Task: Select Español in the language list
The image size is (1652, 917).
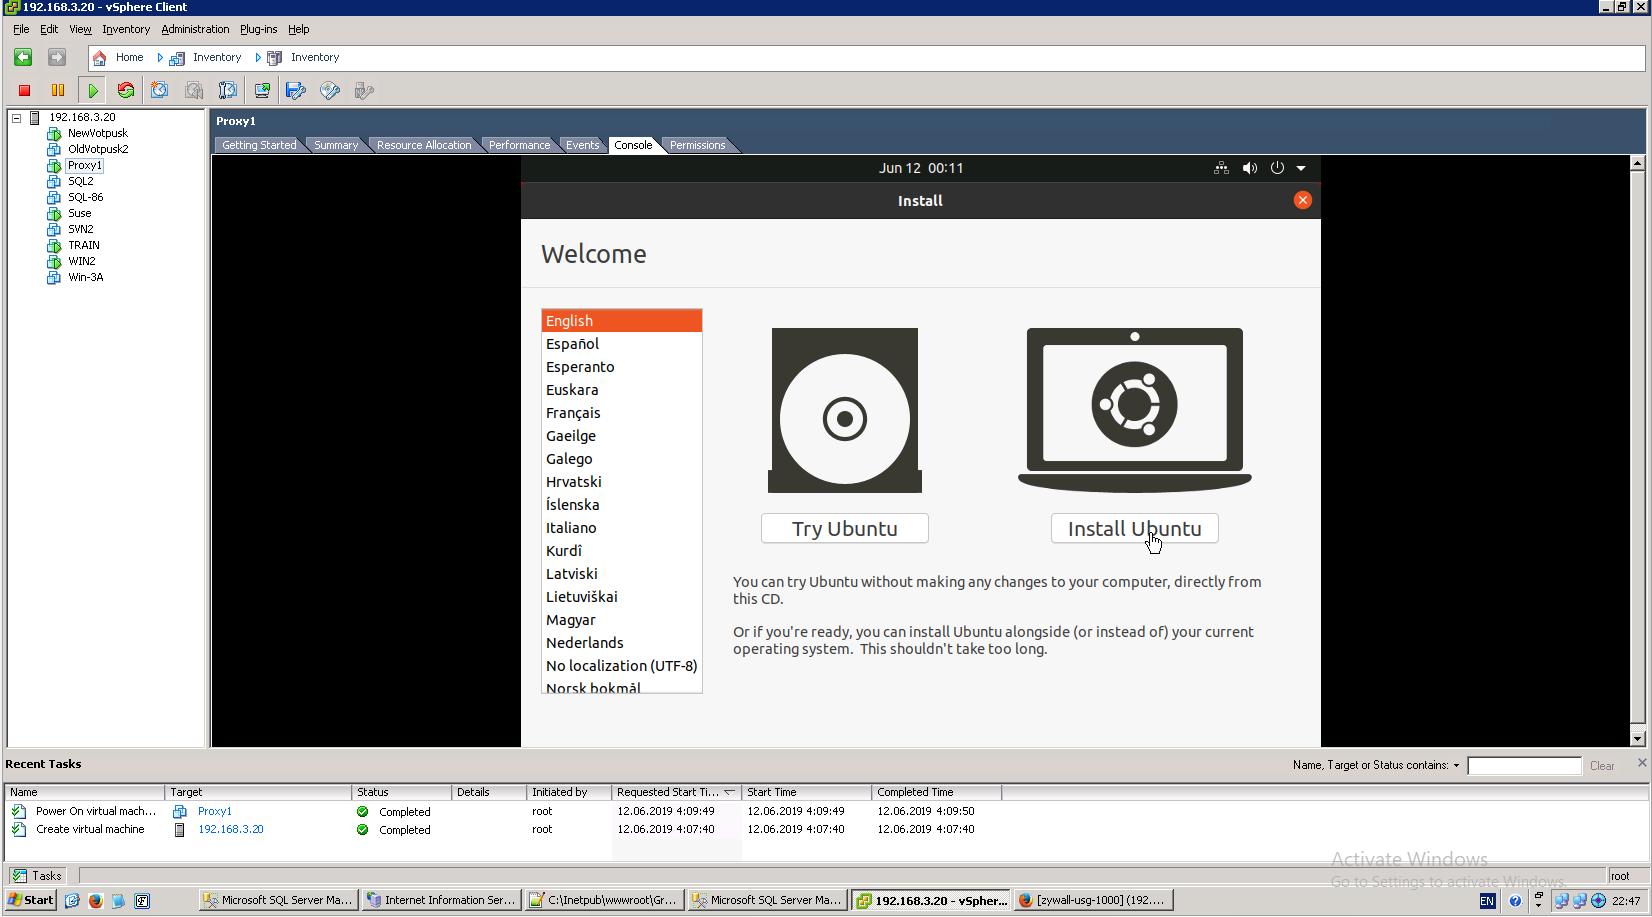Action: click(x=622, y=344)
